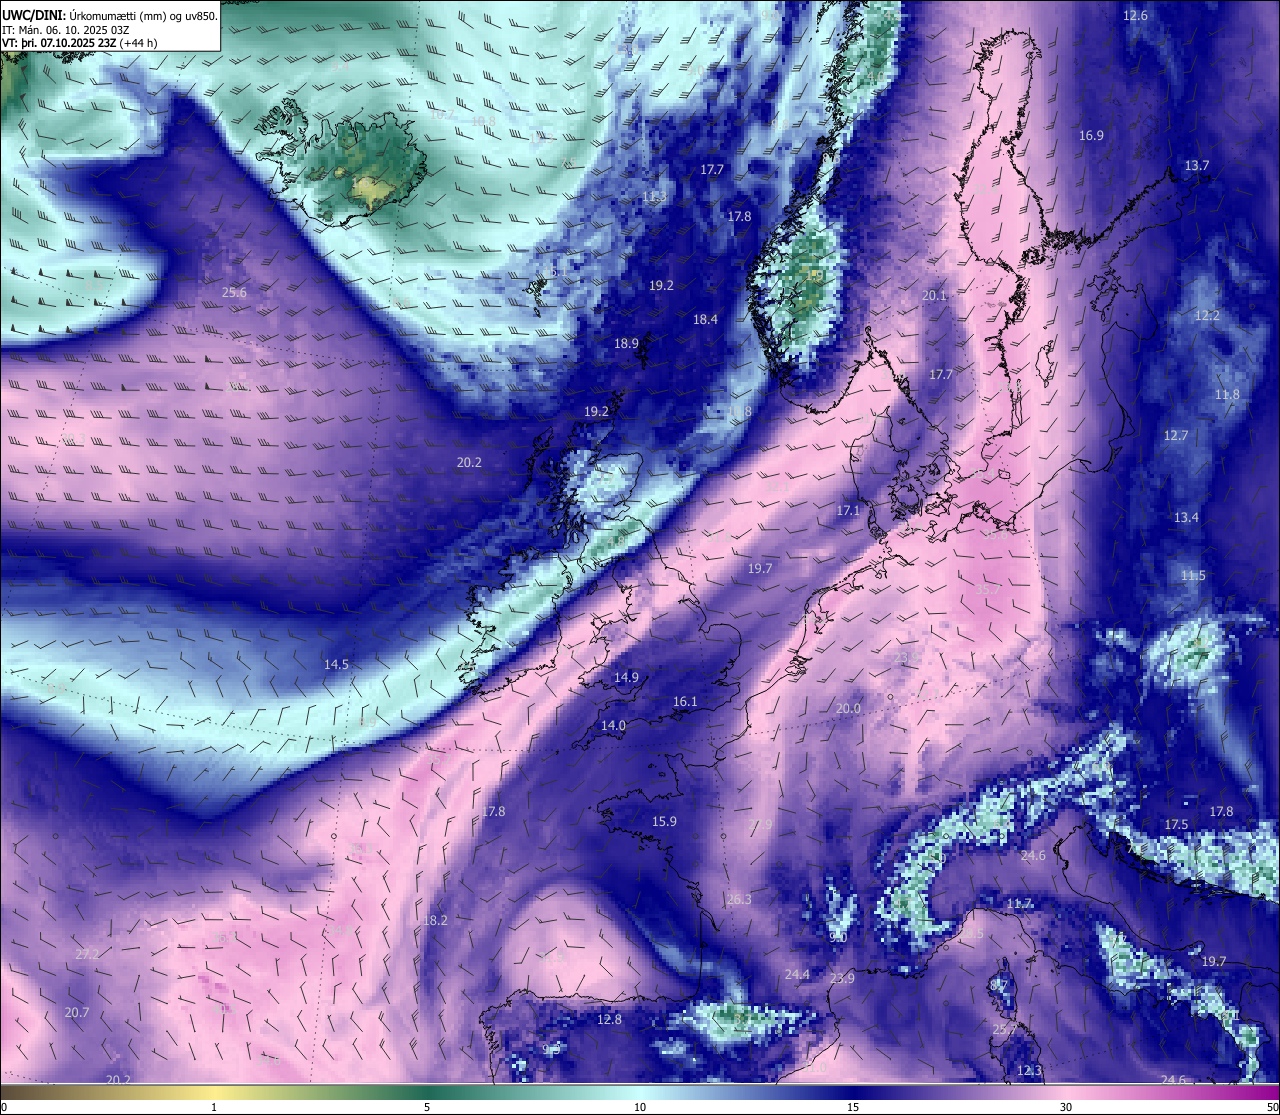
Task: Click the 24.4 value on the map
Action: point(797,975)
